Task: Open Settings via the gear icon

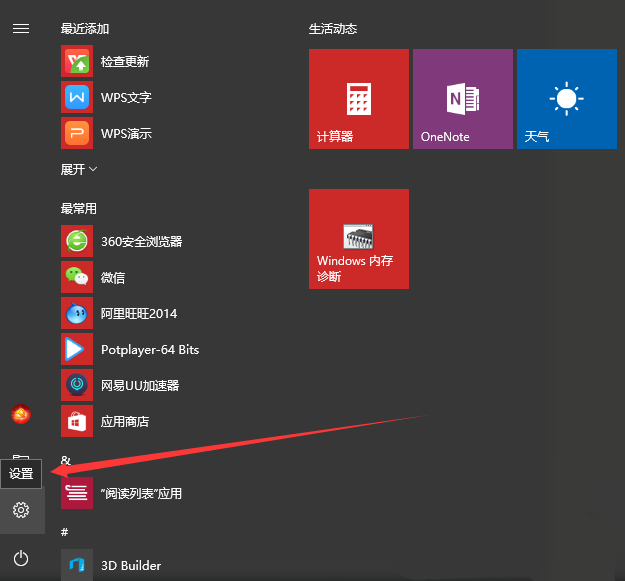Action: [x=21, y=510]
